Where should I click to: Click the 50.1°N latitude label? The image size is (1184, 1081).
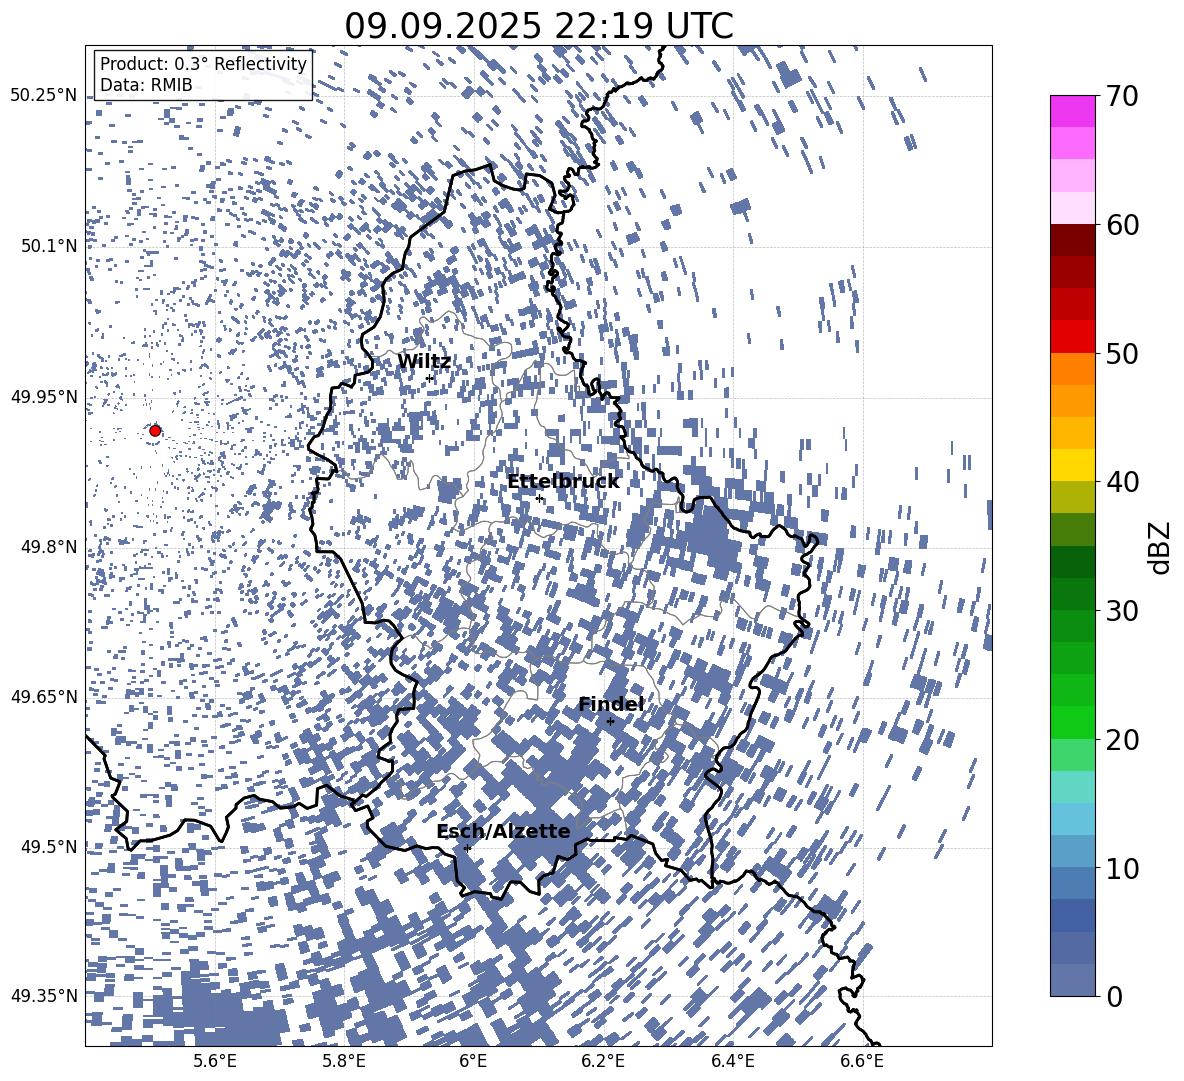[x=48, y=246]
